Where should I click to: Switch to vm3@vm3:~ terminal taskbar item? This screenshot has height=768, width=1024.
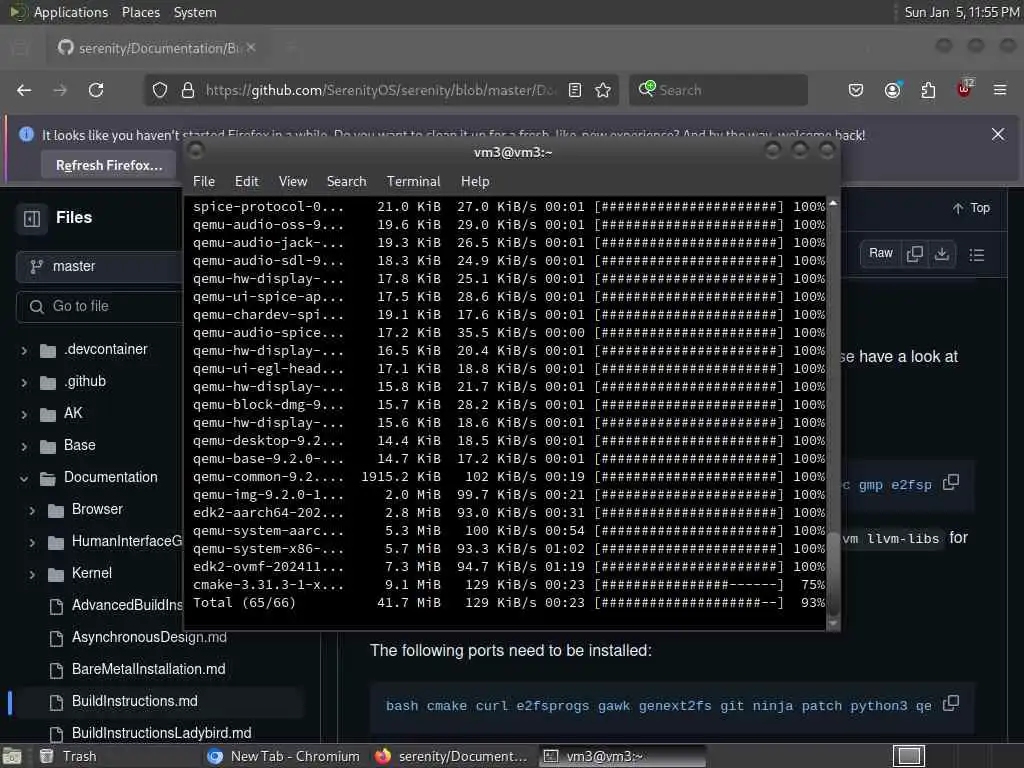click(x=622, y=756)
